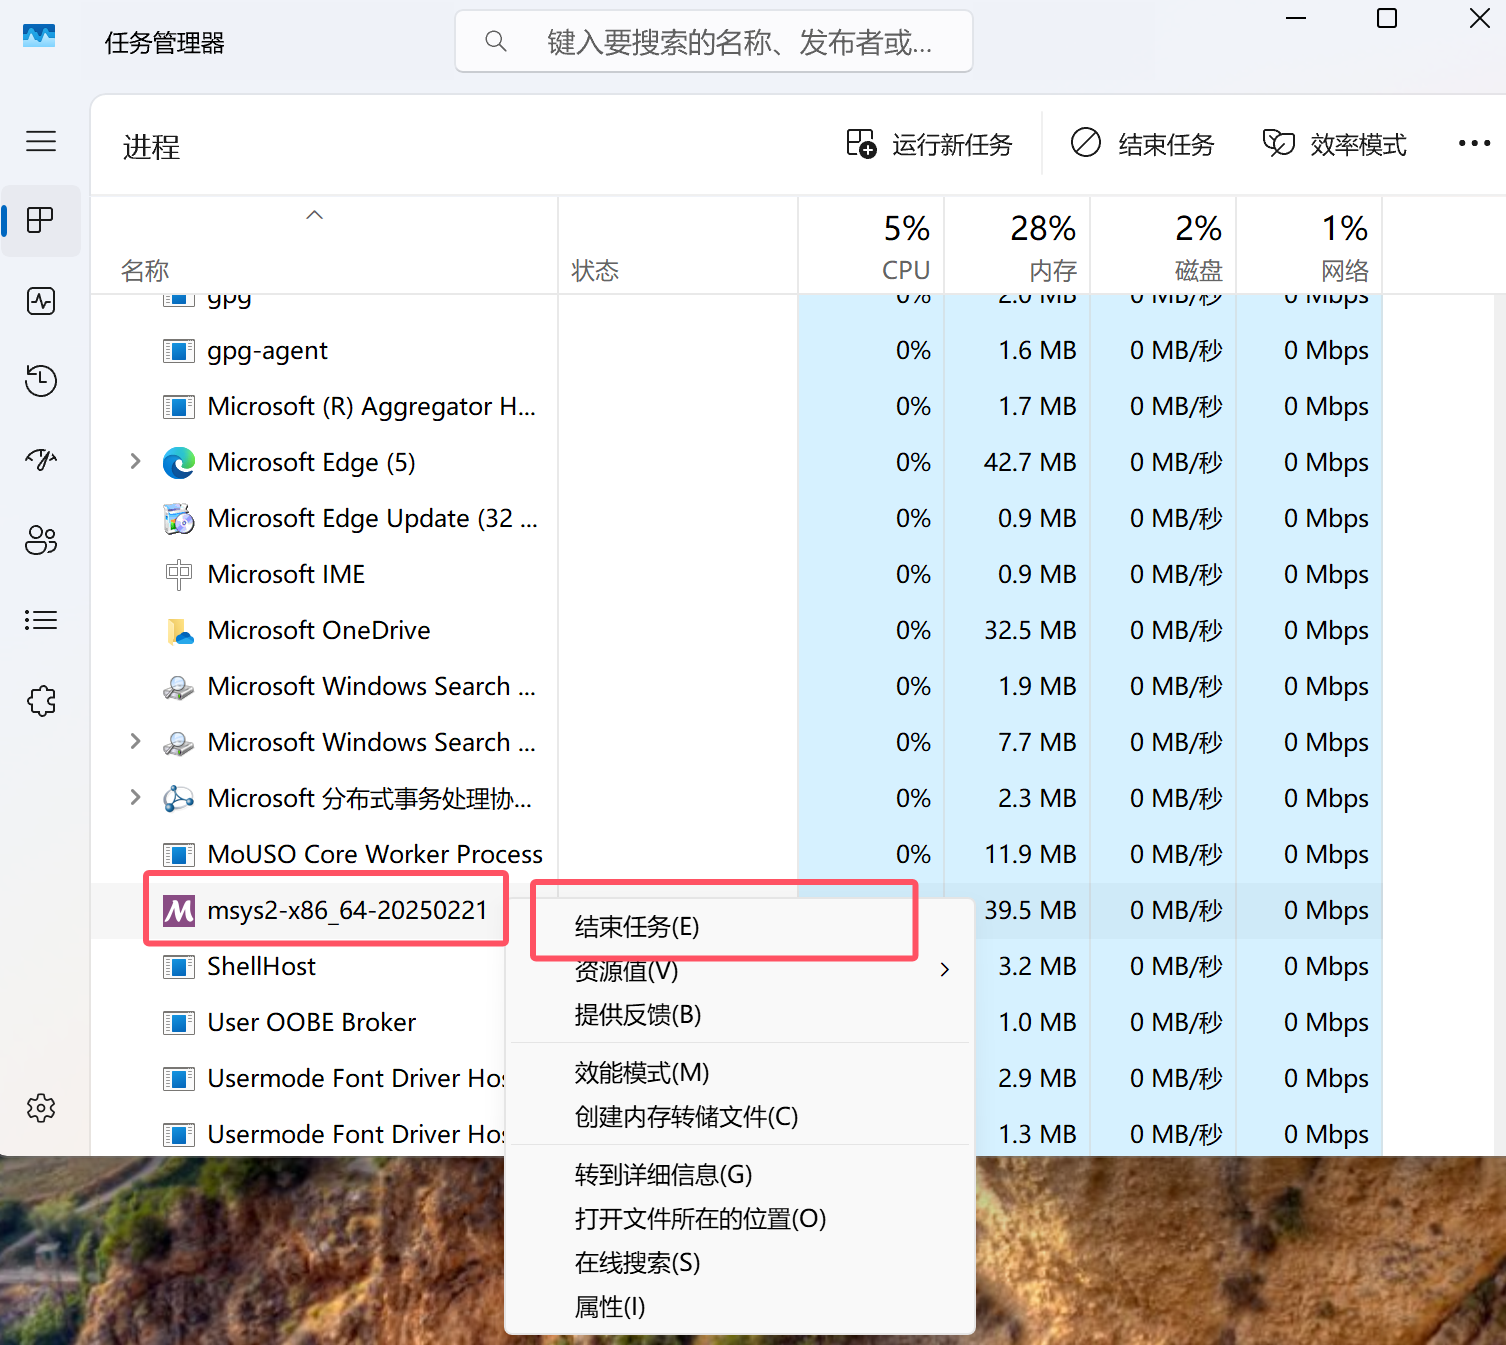1506x1345 pixels.
Task: Choose 效能模式(M) in the context menu
Action: click(x=740, y=1073)
